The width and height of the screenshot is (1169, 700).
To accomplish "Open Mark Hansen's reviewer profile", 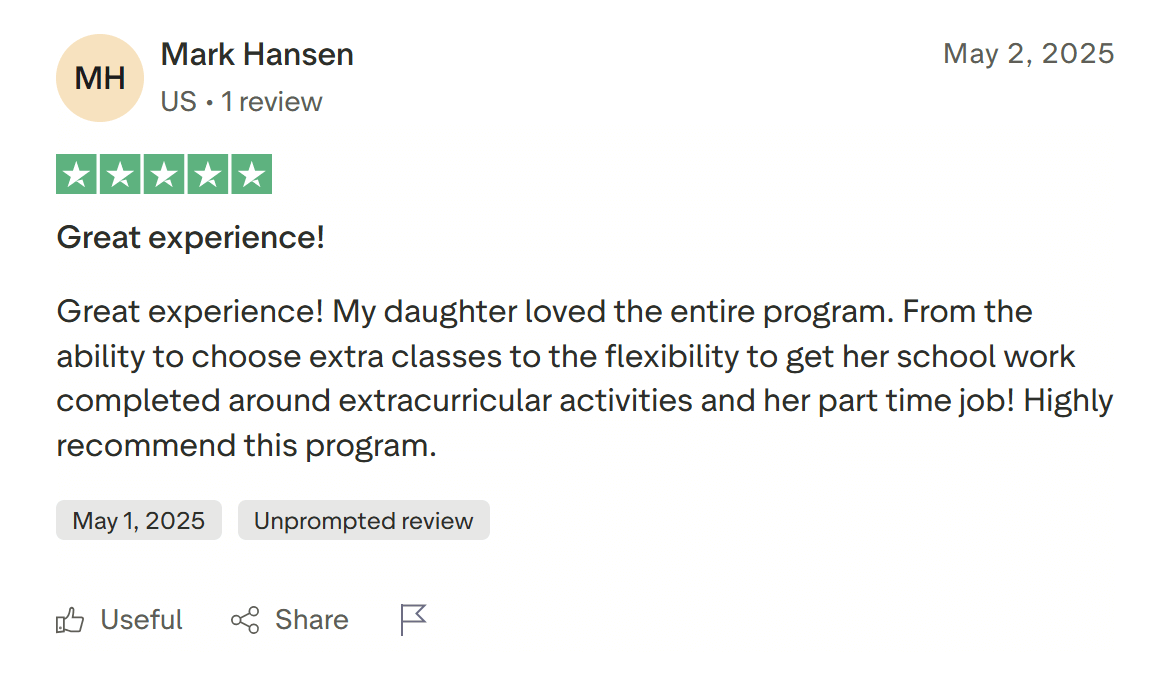I will [x=257, y=54].
